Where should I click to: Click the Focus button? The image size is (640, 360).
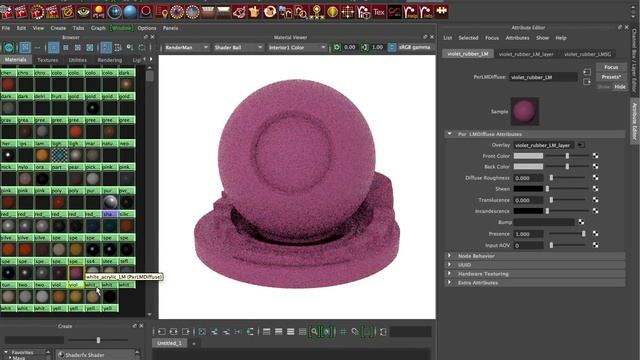(x=611, y=67)
